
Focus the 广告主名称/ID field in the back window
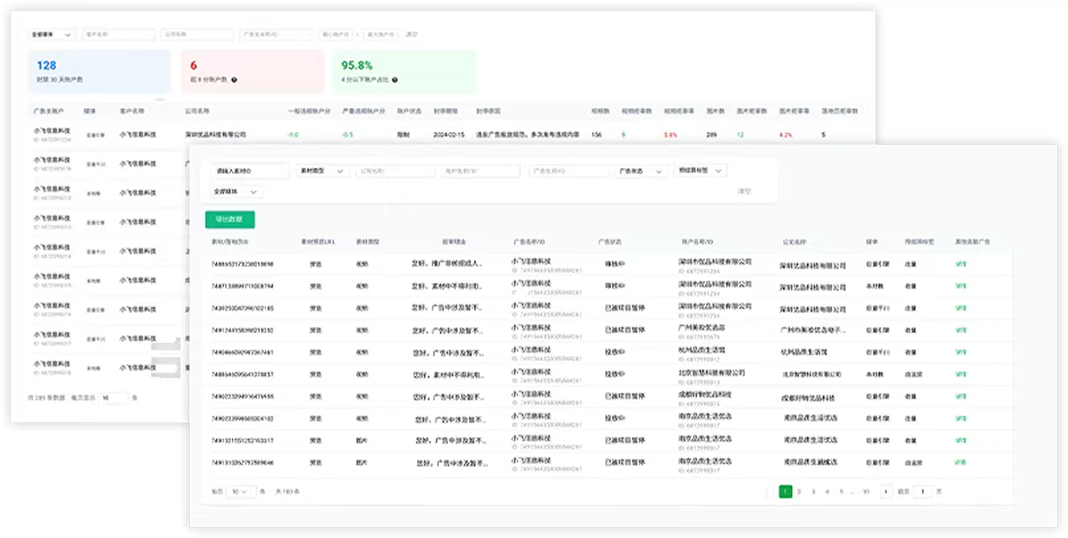(277, 34)
